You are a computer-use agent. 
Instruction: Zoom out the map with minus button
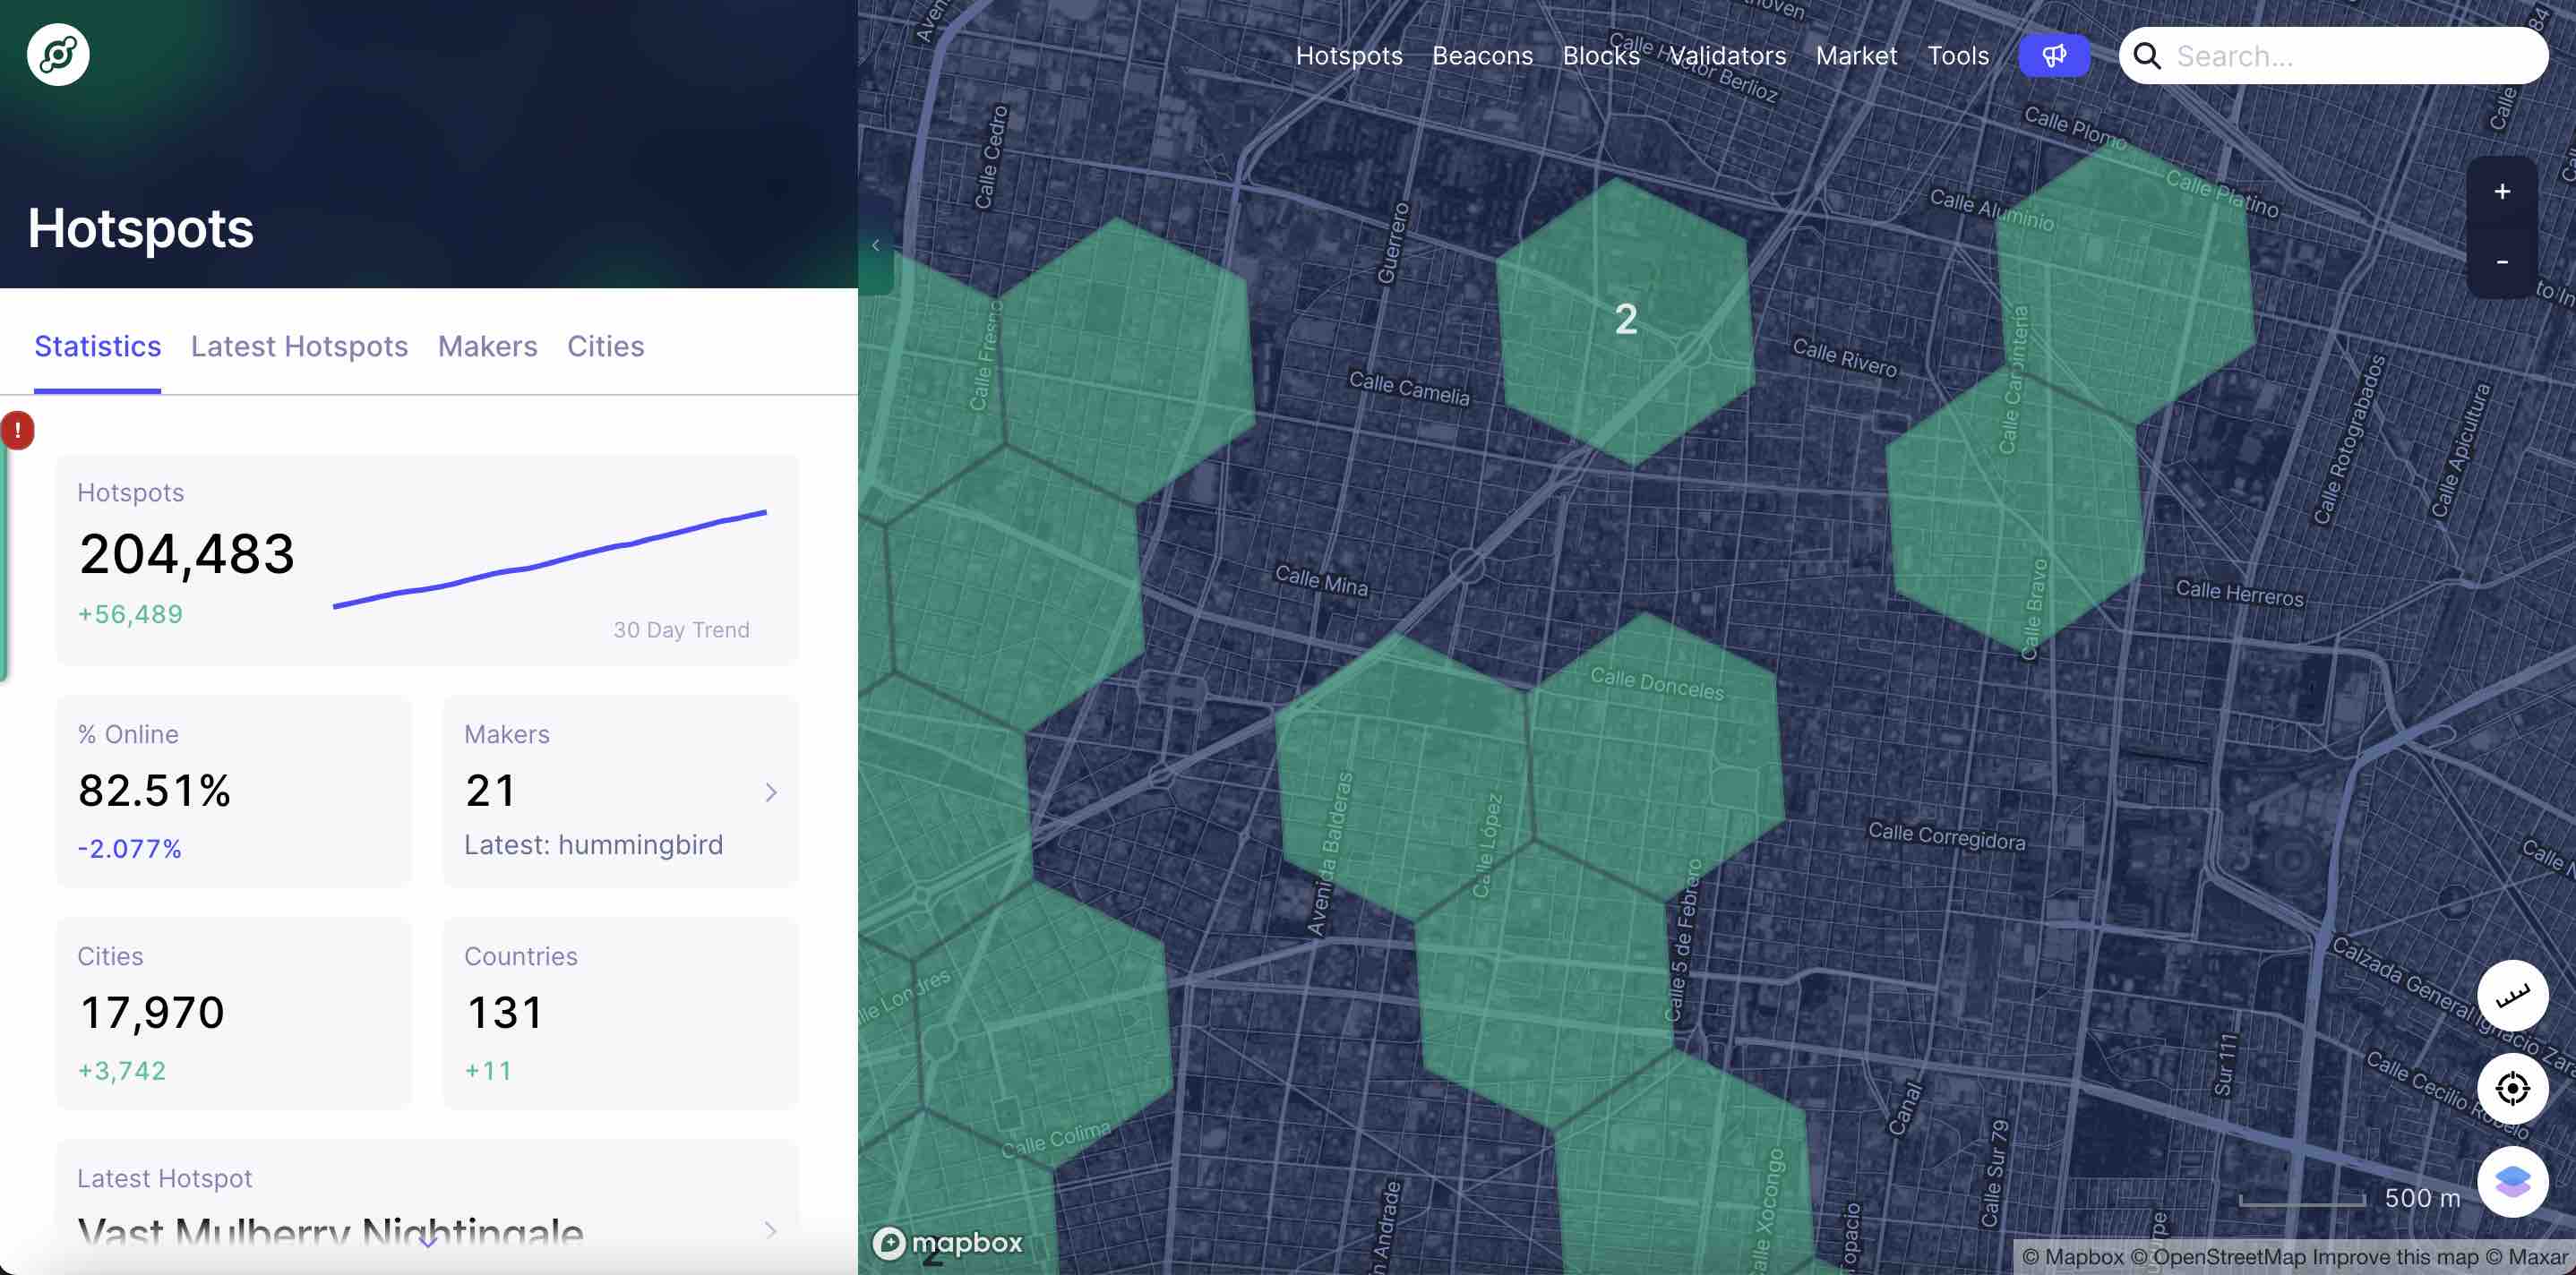pyautogui.click(x=2502, y=262)
